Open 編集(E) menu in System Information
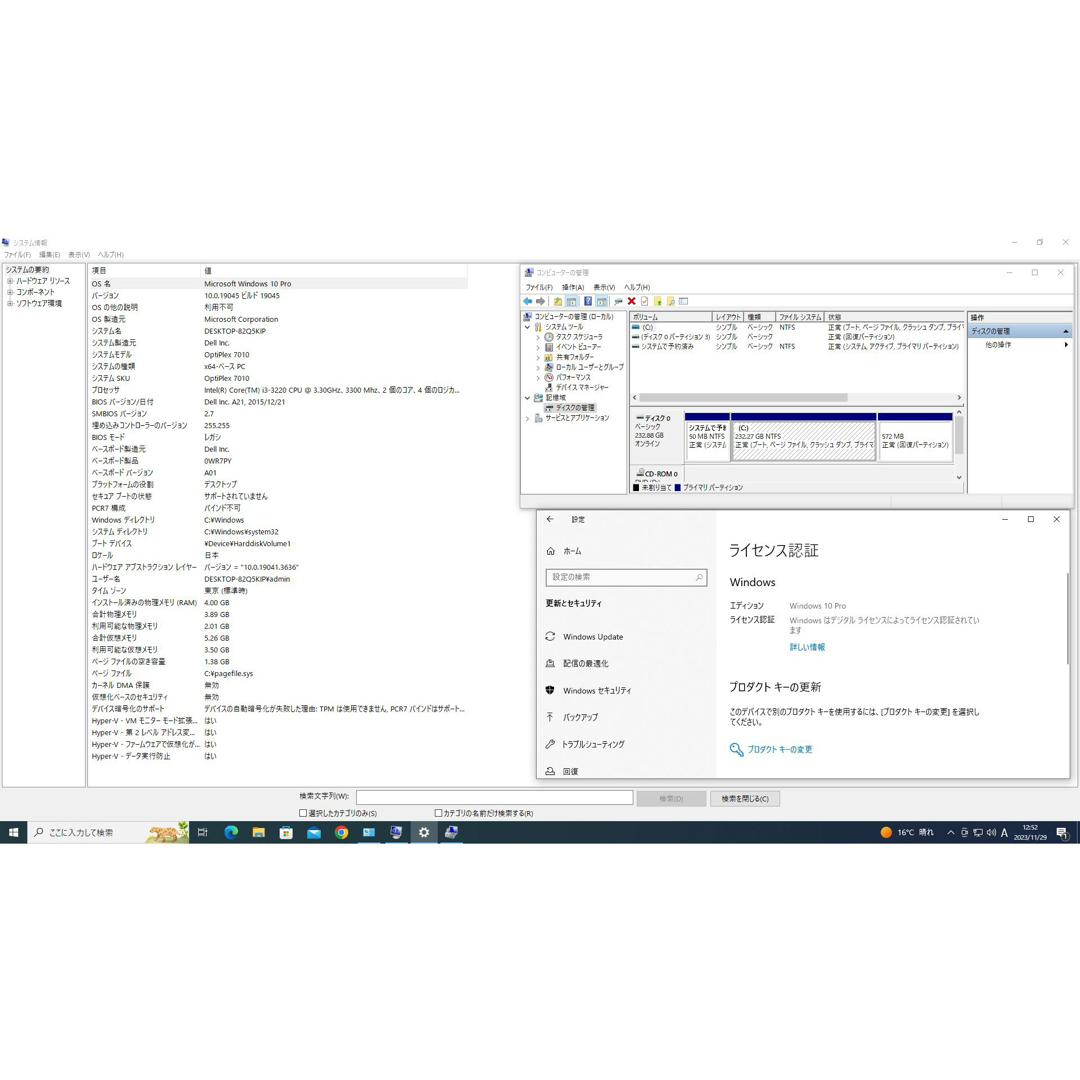1080x1080 pixels. tap(50, 255)
